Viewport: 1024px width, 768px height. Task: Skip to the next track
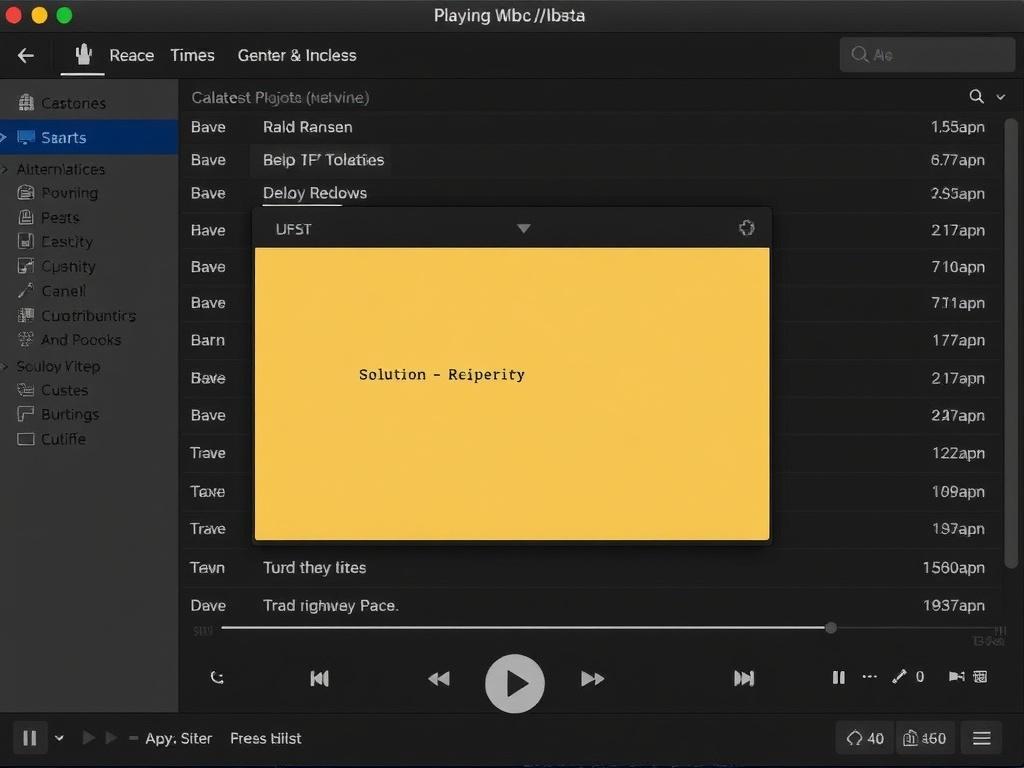tap(744, 679)
